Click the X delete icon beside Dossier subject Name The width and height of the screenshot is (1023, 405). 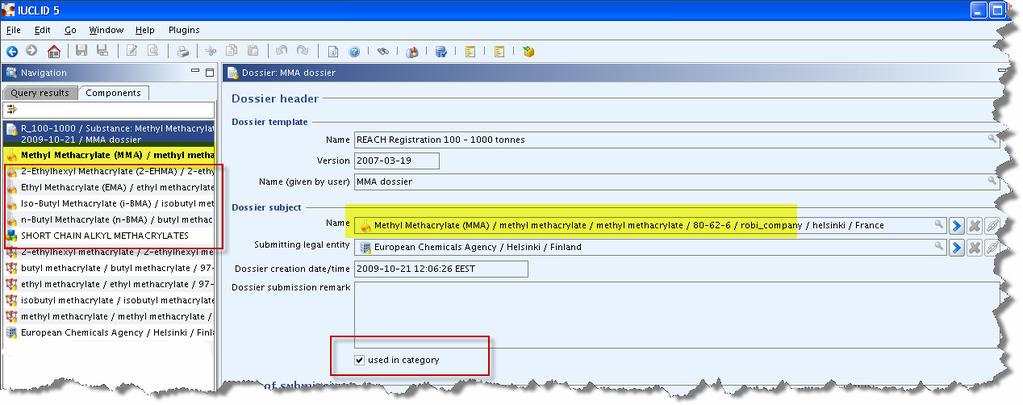pos(974,226)
